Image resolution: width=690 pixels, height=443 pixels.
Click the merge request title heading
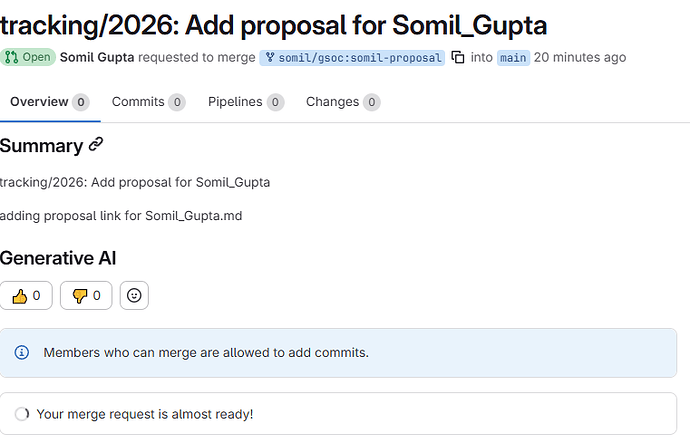tap(273, 24)
